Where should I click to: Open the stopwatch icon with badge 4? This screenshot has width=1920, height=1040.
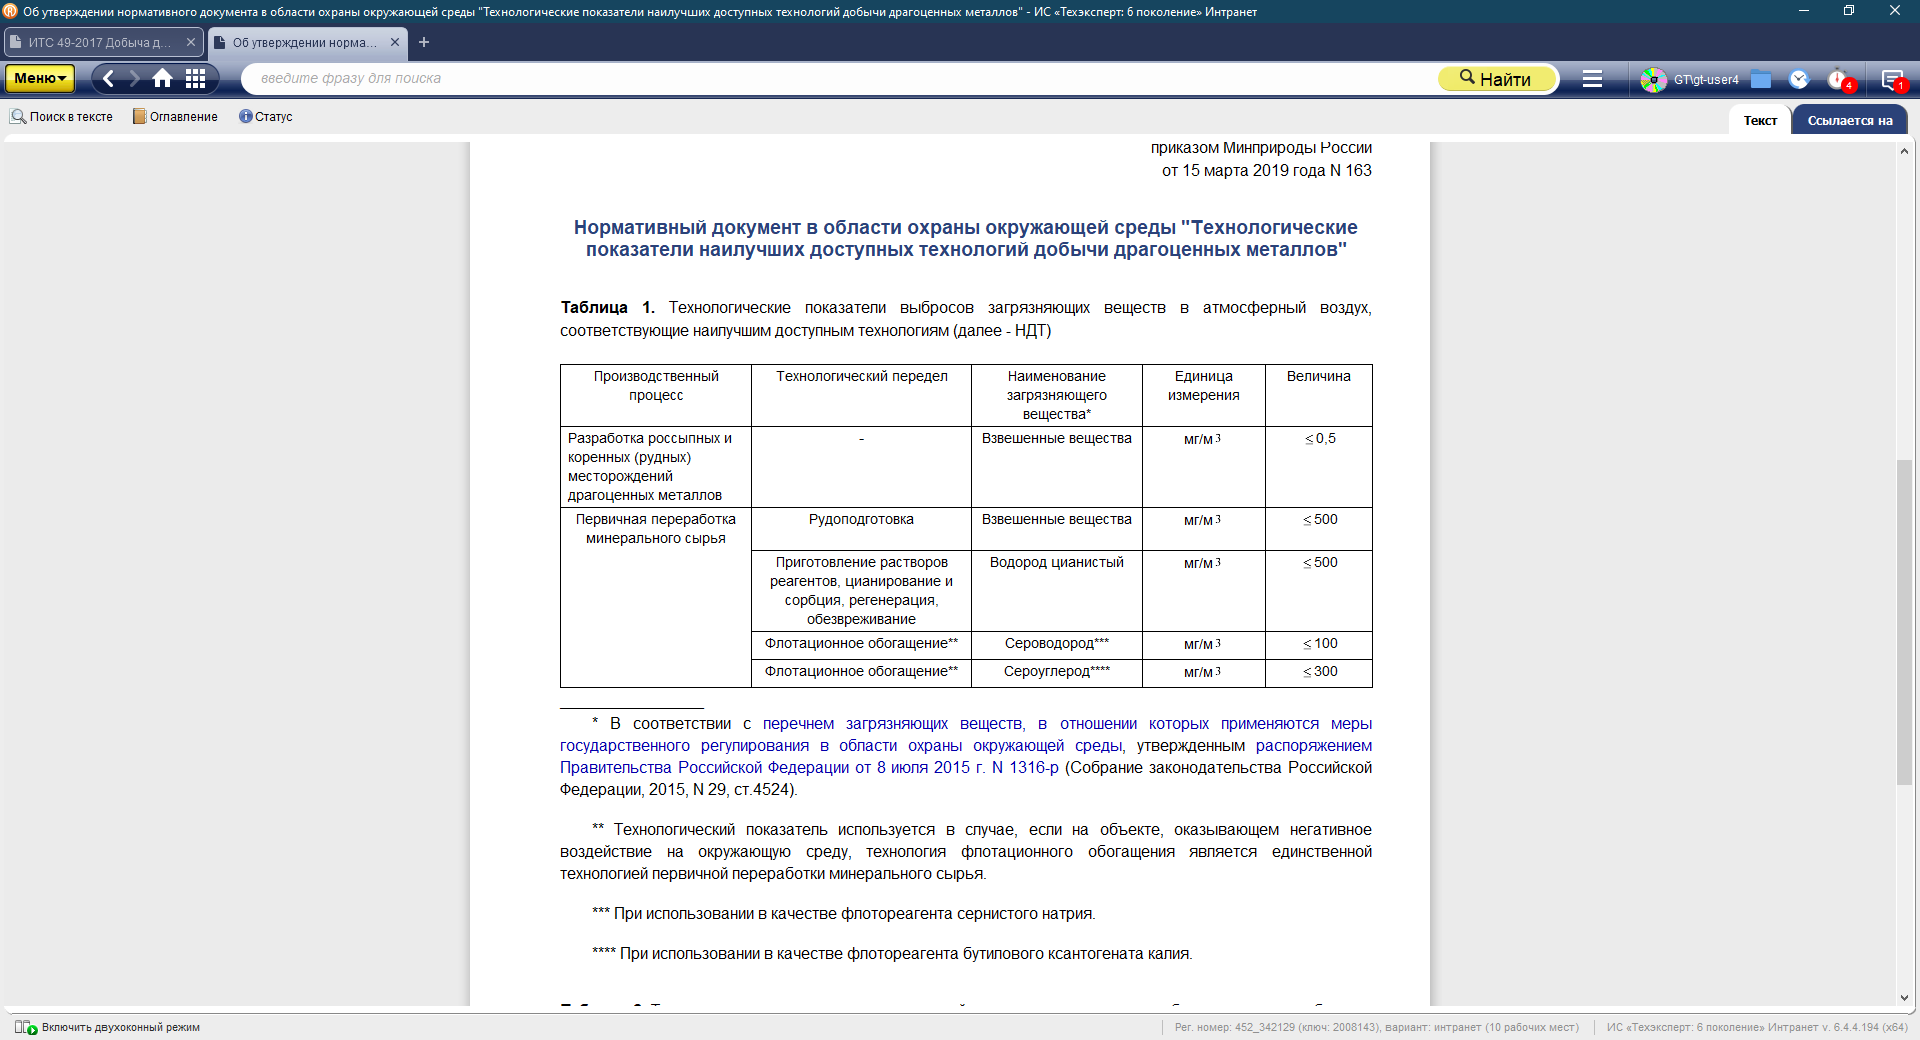tap(1838, 79)
